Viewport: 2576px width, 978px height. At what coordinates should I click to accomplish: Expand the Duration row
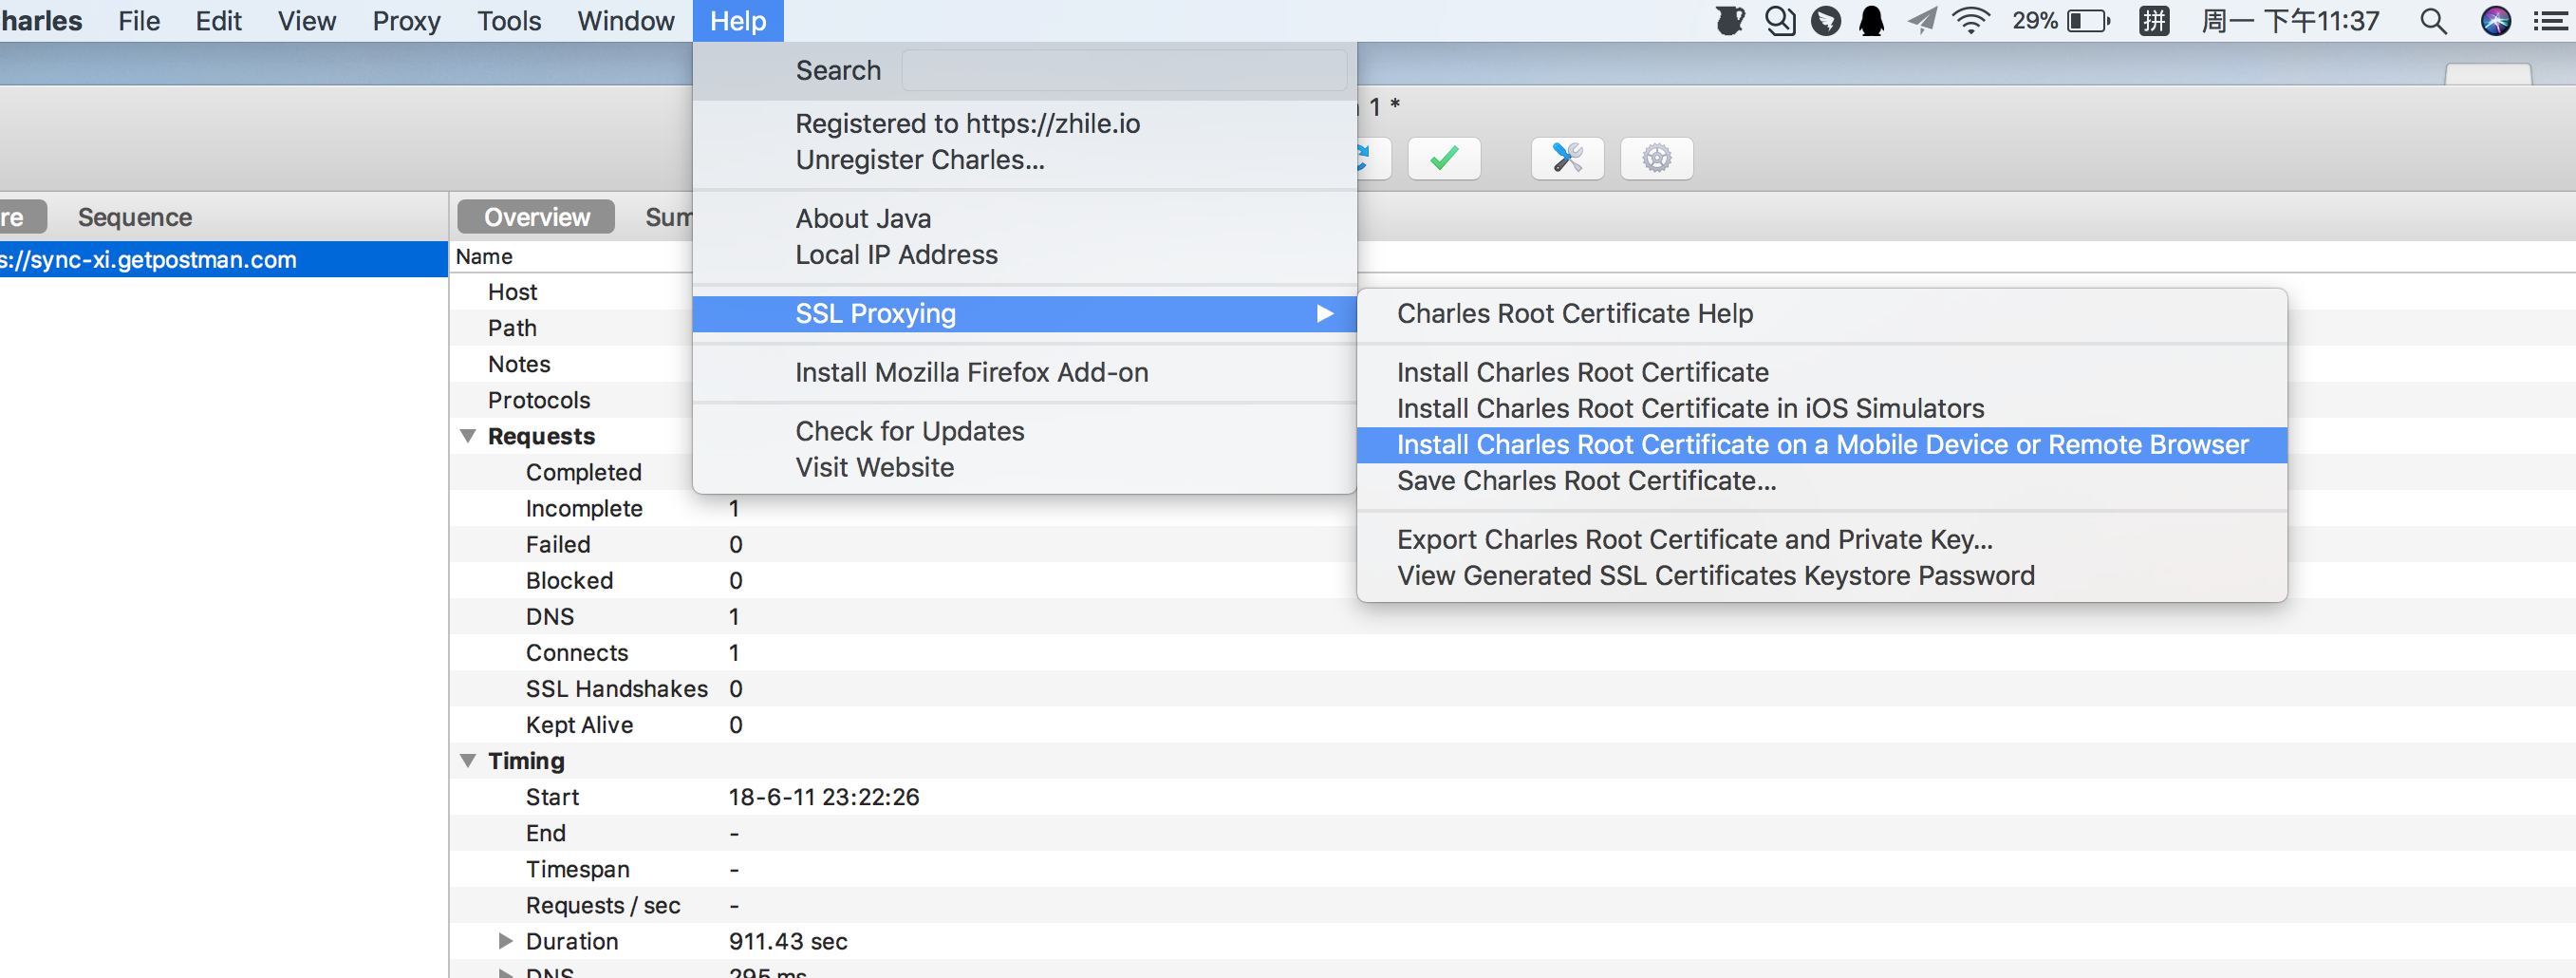tap(505, 941)
